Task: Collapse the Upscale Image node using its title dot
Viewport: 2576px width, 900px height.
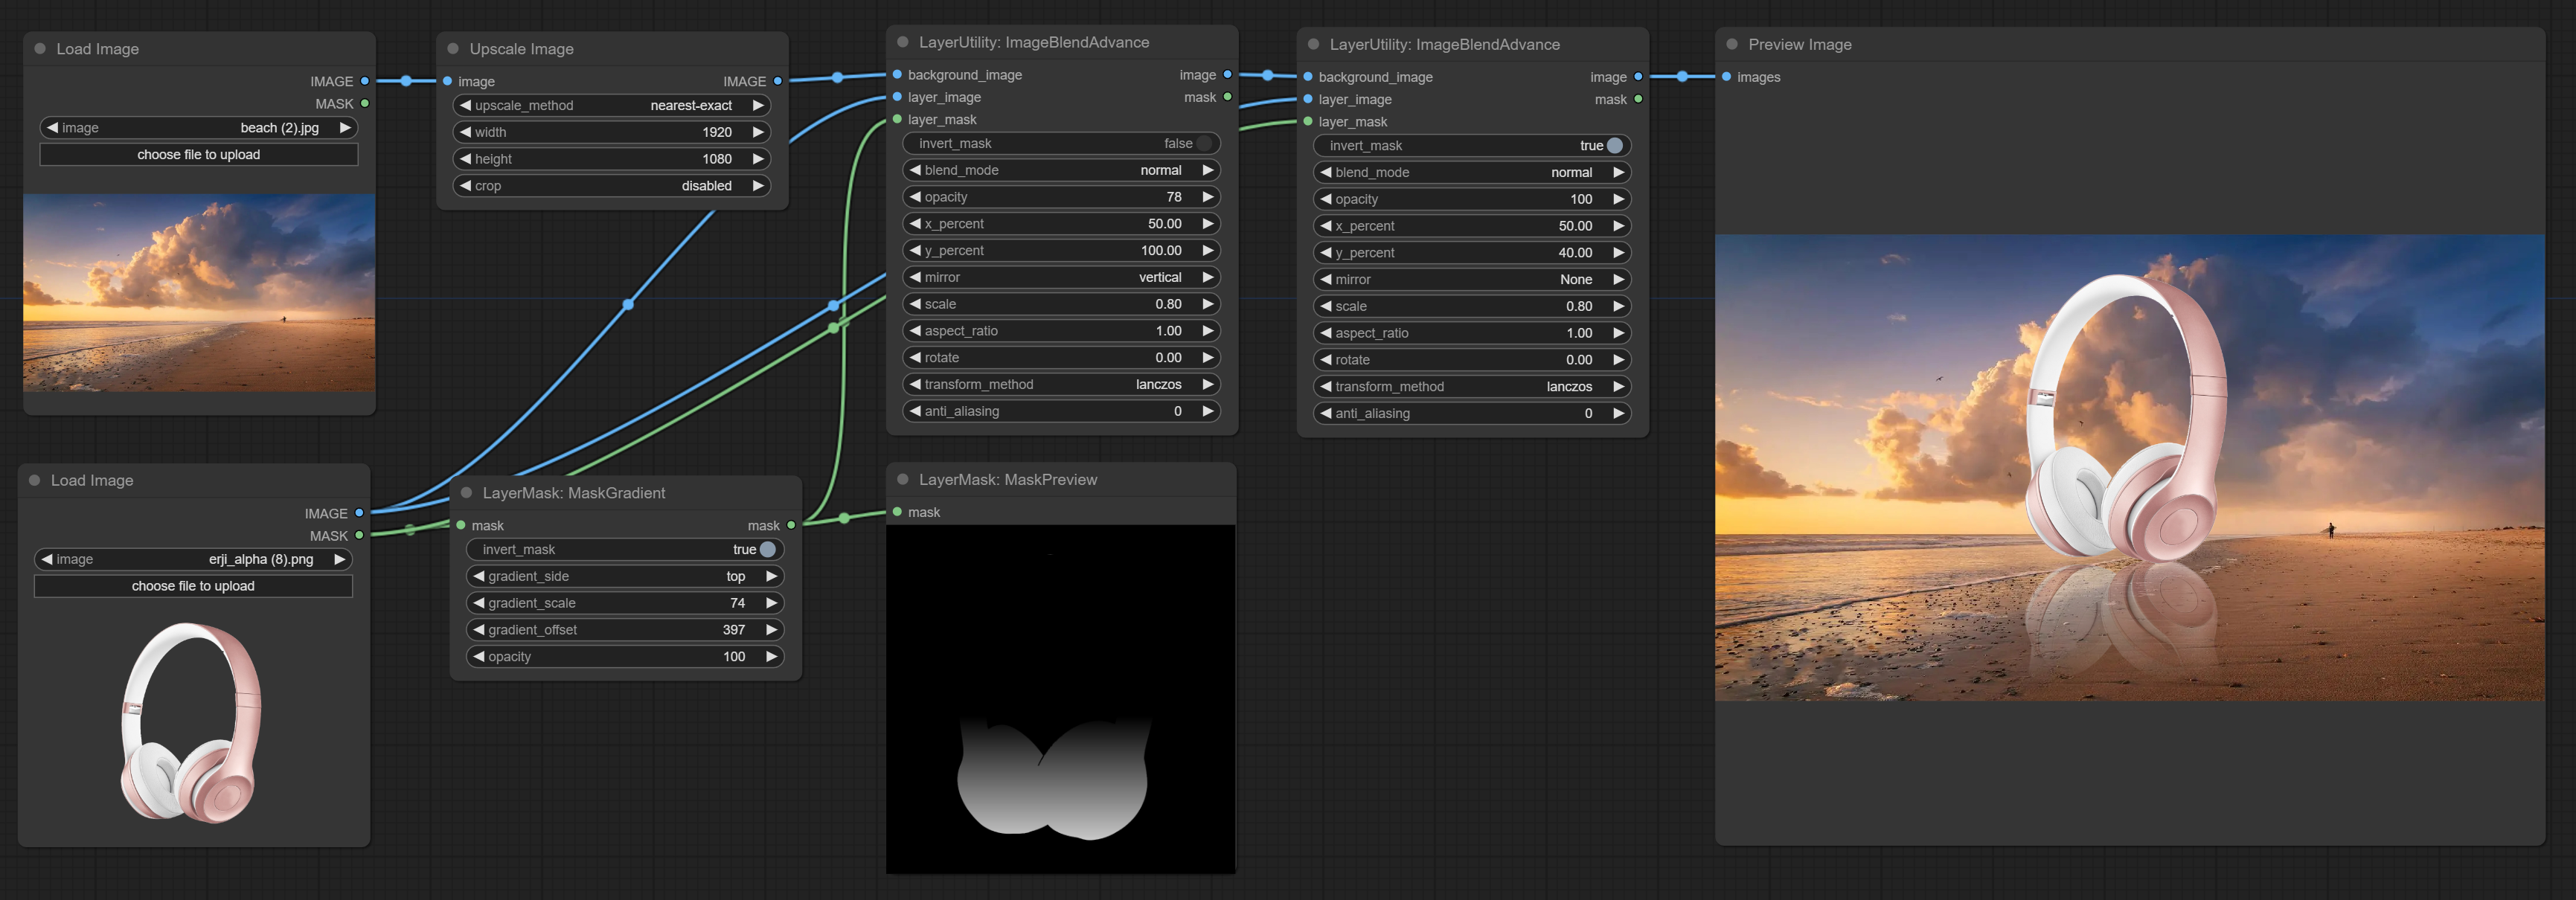Action: [x=453, y=49]
